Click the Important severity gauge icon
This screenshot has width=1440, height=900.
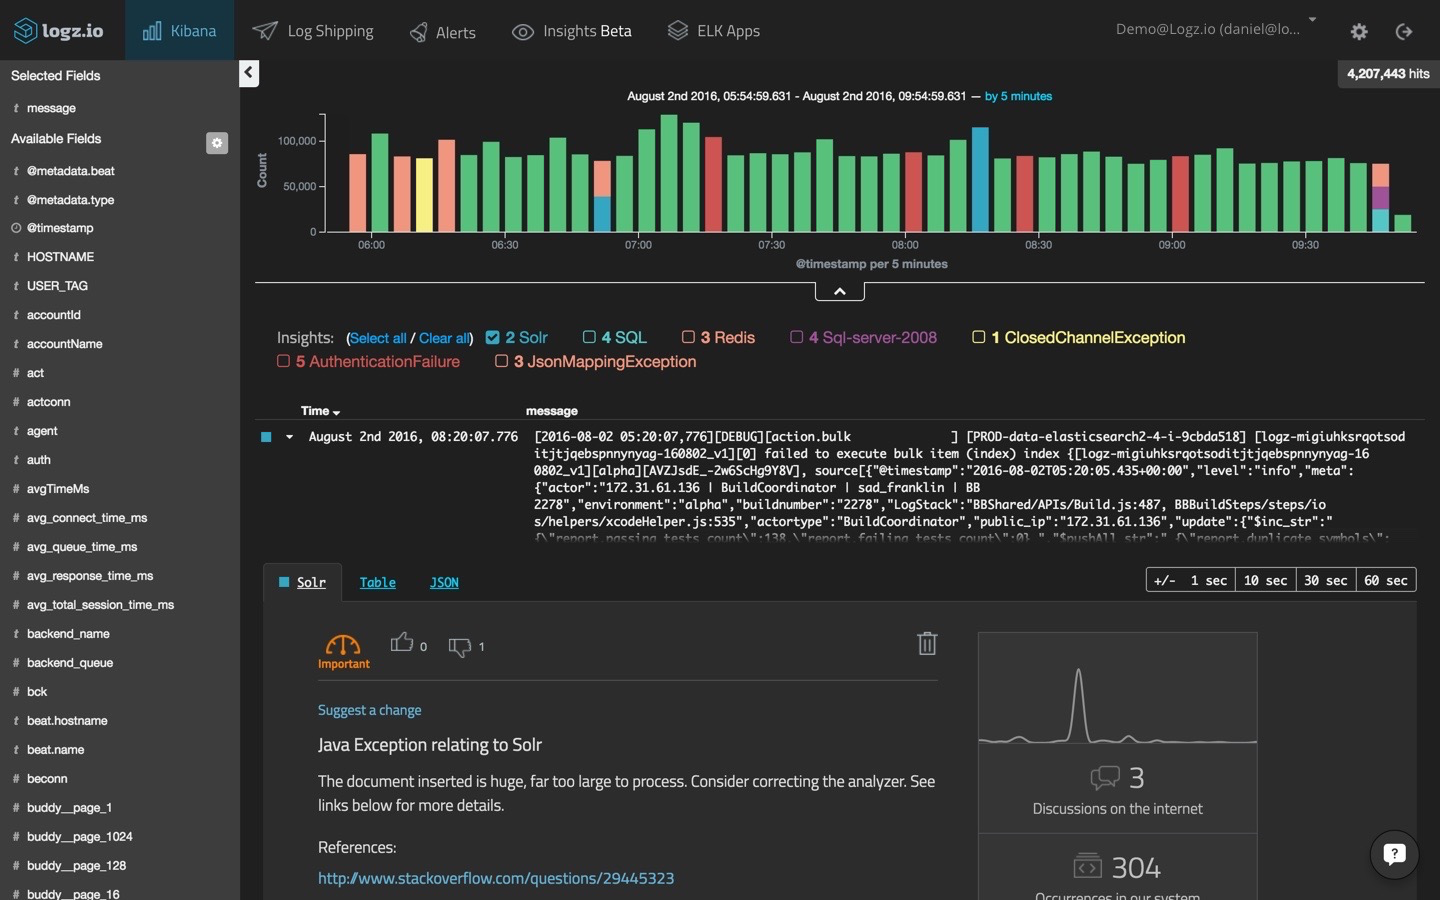point(343,645)
